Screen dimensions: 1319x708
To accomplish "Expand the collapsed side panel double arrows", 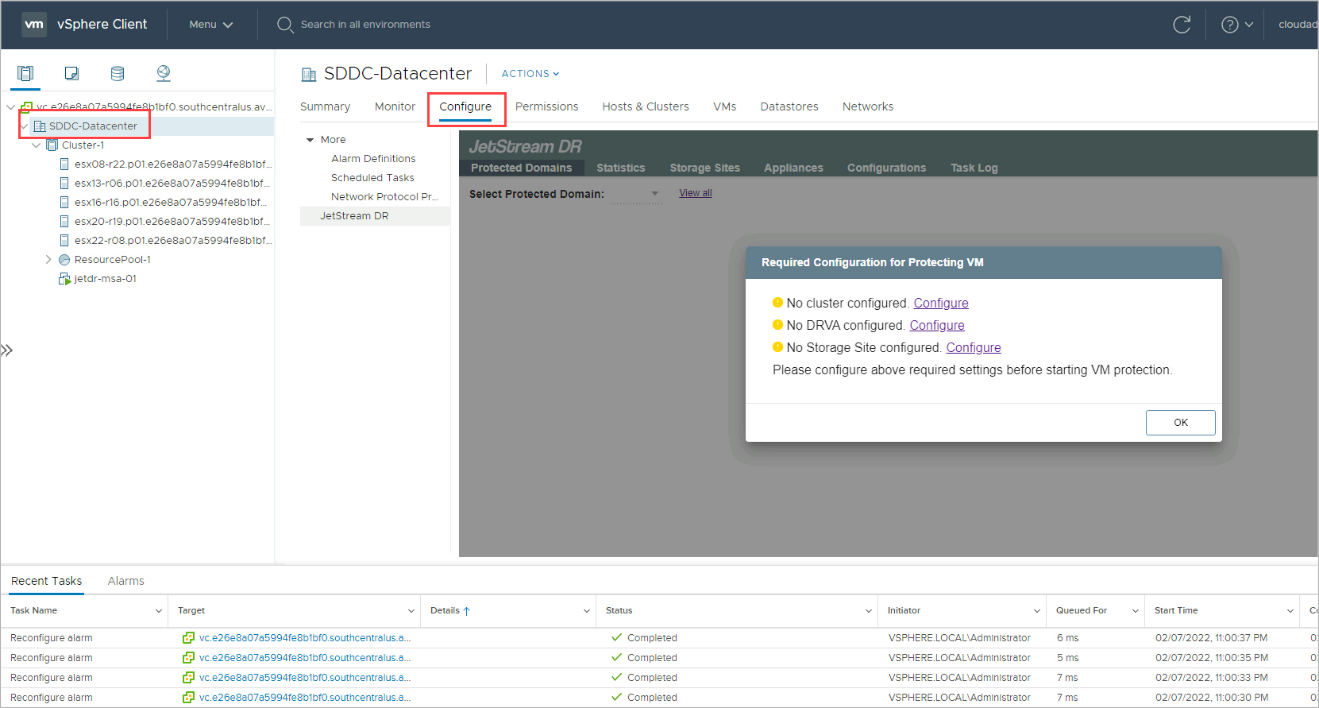I will (7, 350).
